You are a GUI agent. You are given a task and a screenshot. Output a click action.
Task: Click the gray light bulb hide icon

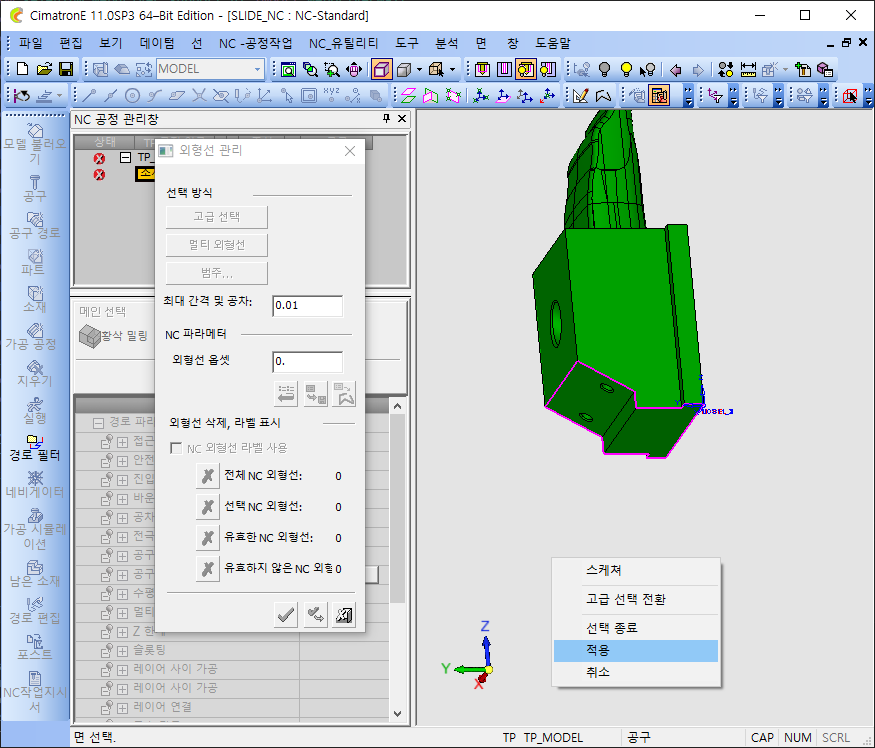tap(604, 69)
